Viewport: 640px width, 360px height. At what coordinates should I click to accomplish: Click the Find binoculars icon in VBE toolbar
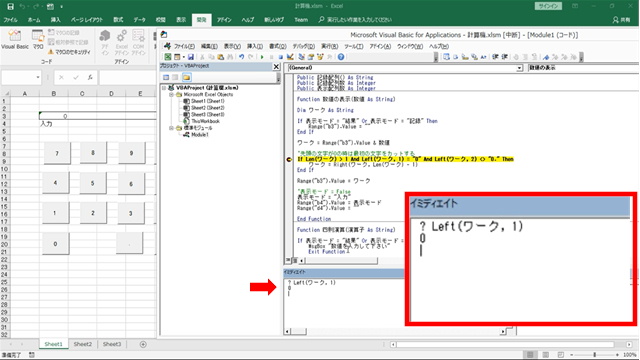[230, 57]
